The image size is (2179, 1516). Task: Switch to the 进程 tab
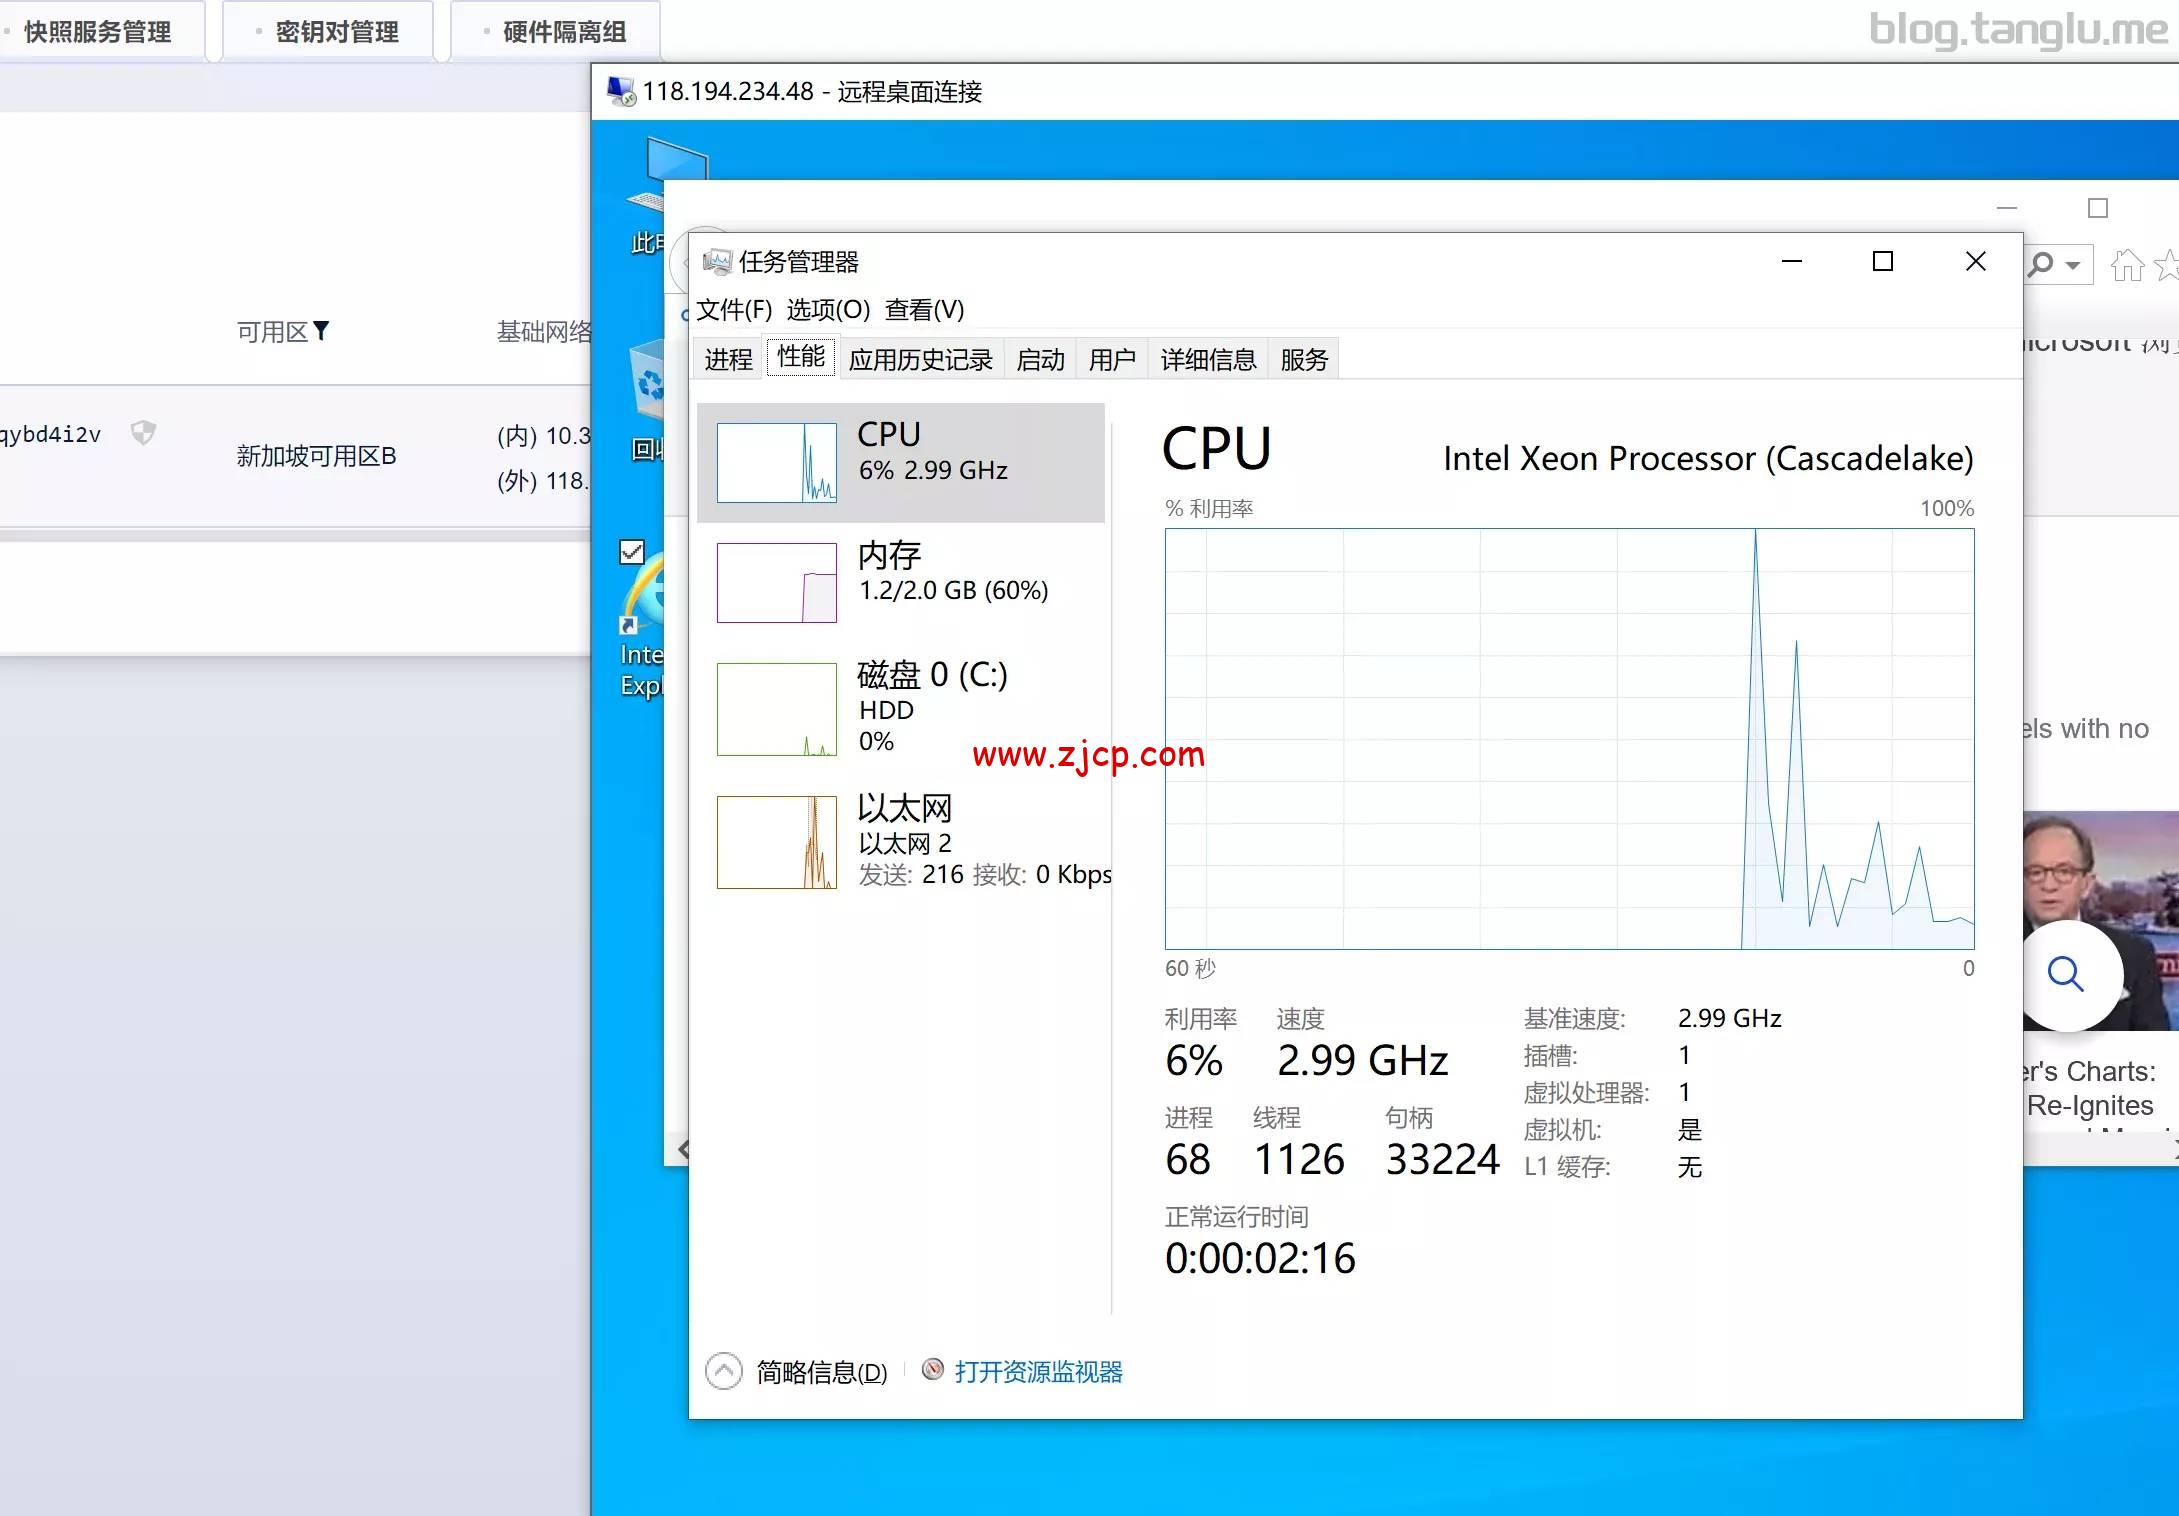coord(728,359)
